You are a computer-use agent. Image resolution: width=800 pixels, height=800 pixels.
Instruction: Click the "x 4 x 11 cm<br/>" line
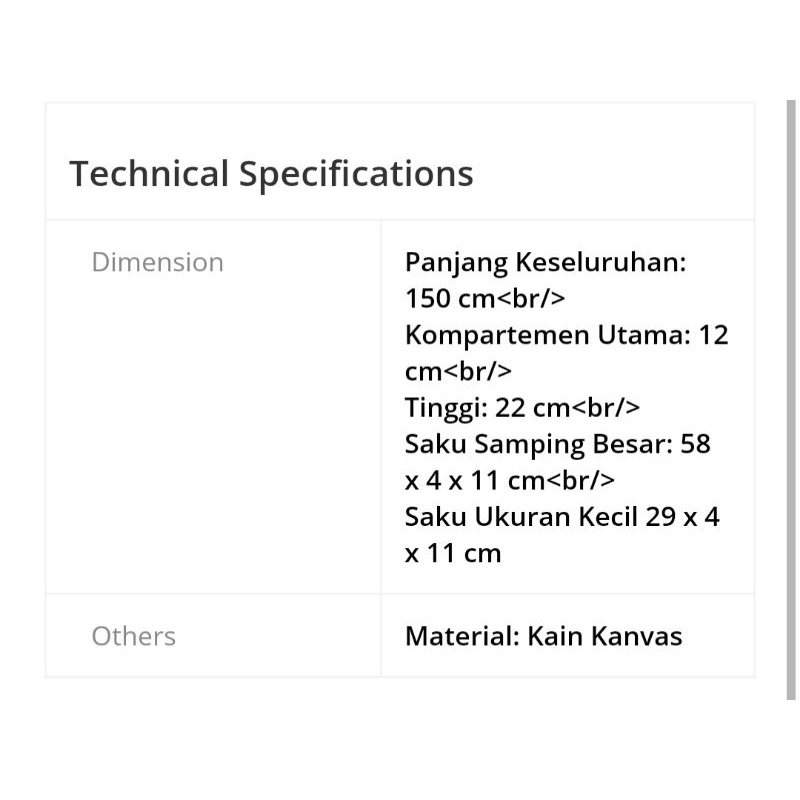(x=510, y=480)
